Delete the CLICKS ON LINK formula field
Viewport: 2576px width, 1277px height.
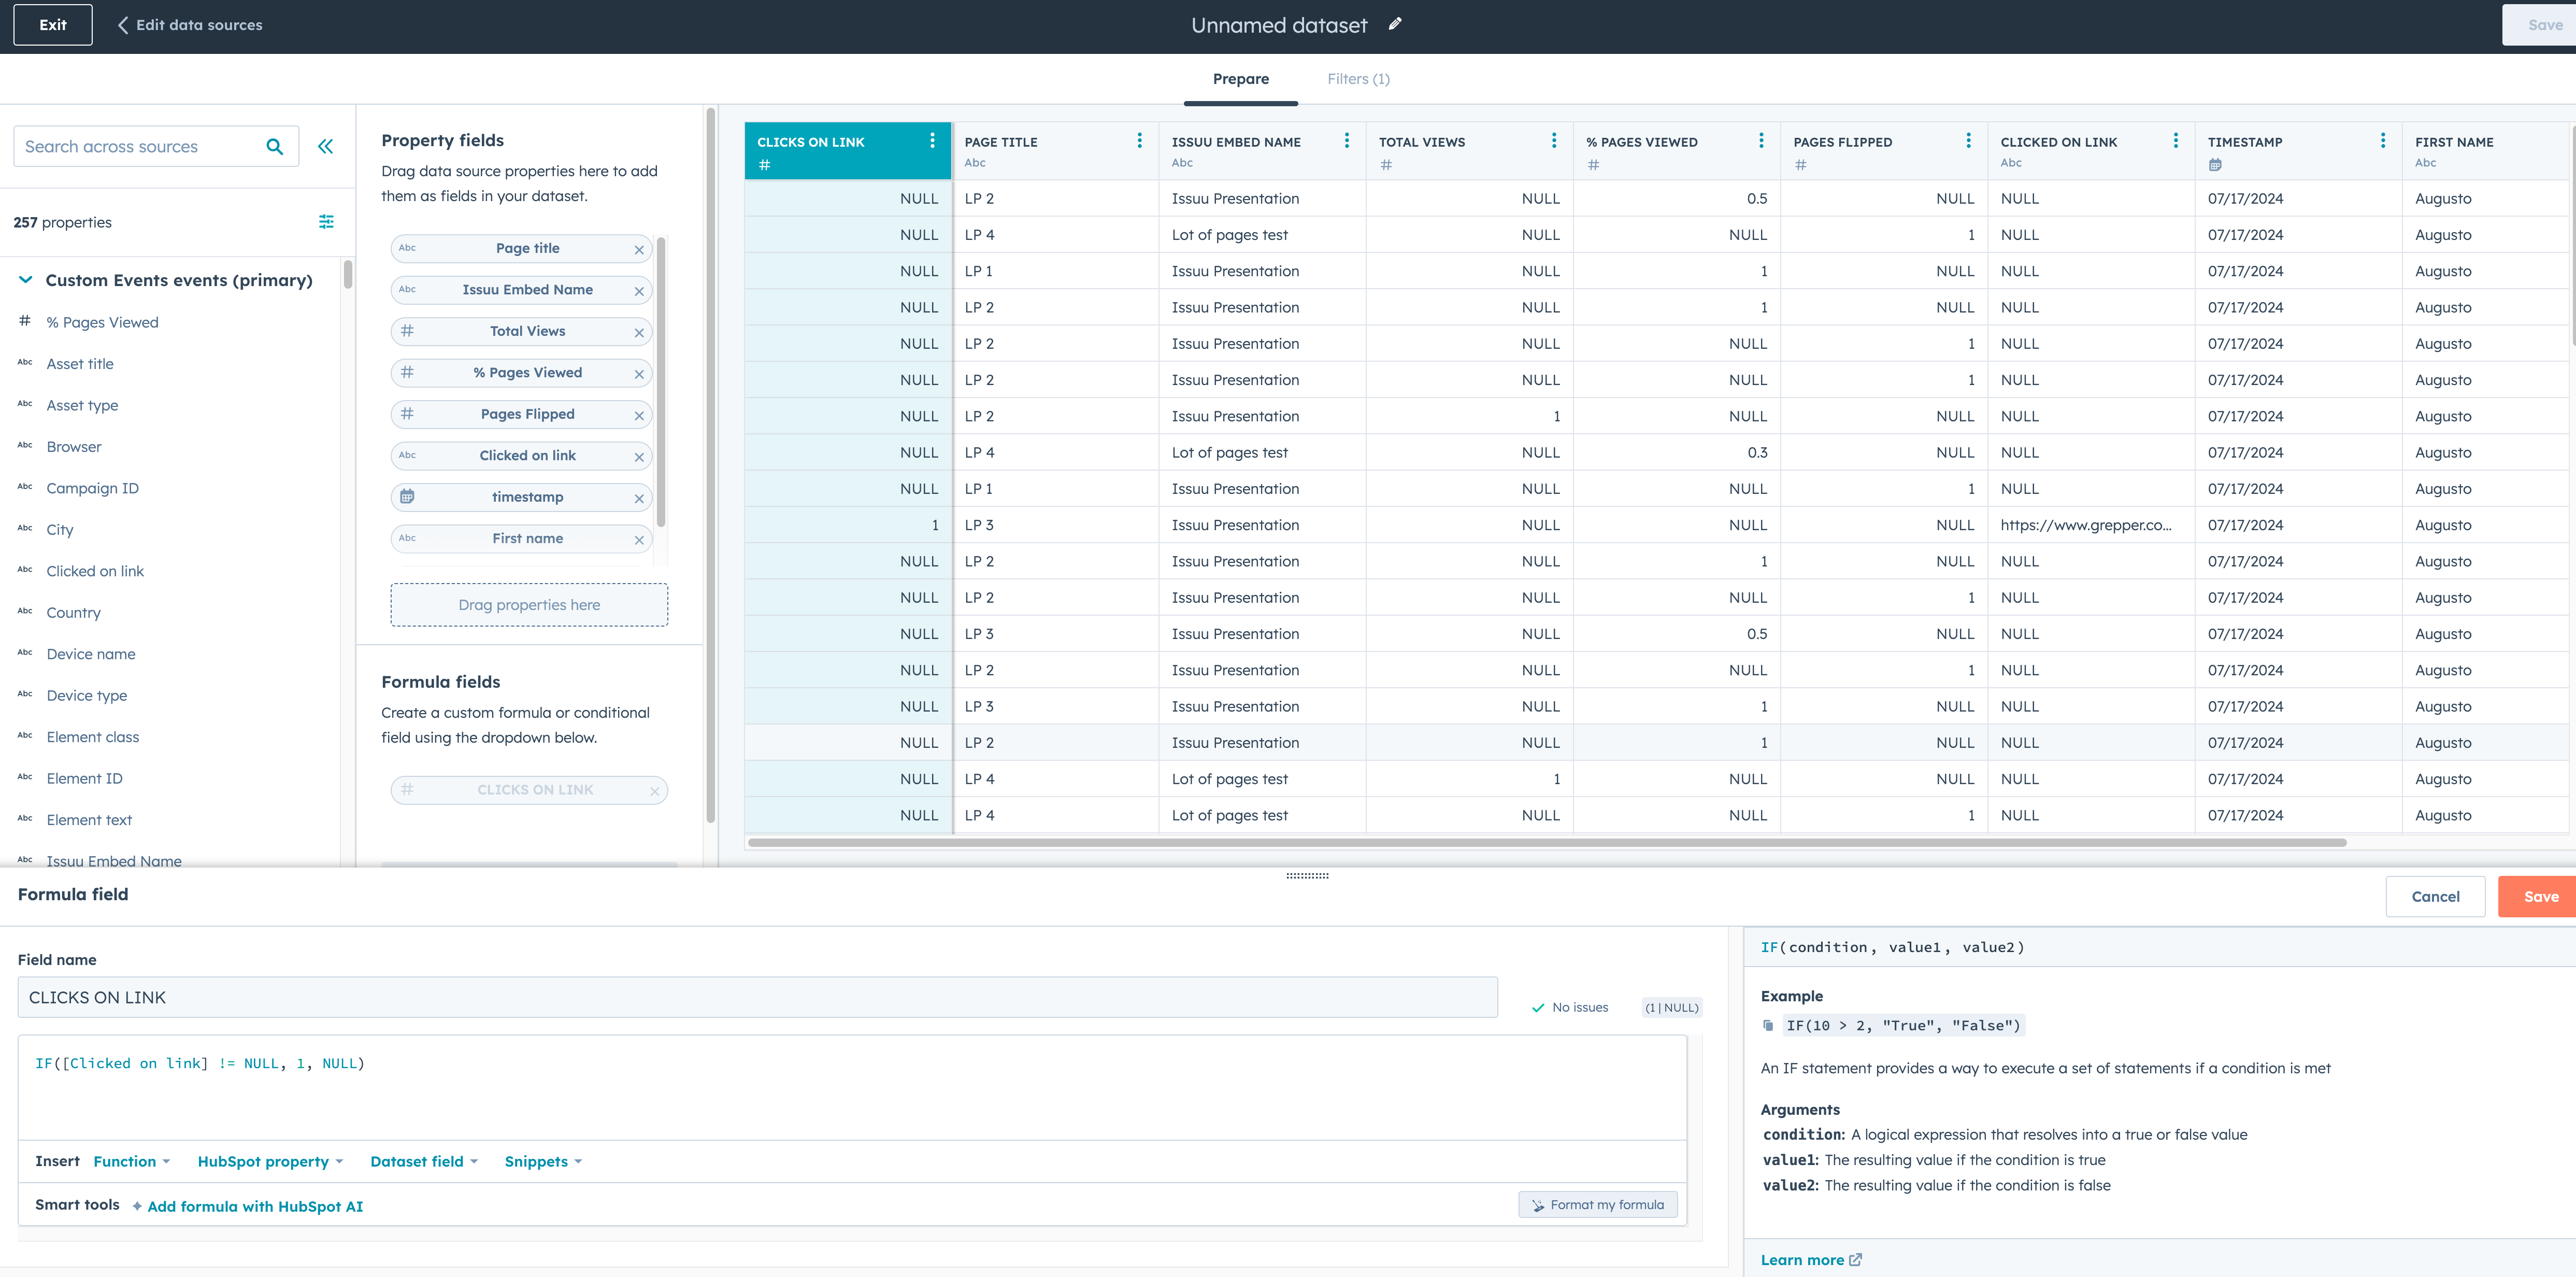[654, 791]
